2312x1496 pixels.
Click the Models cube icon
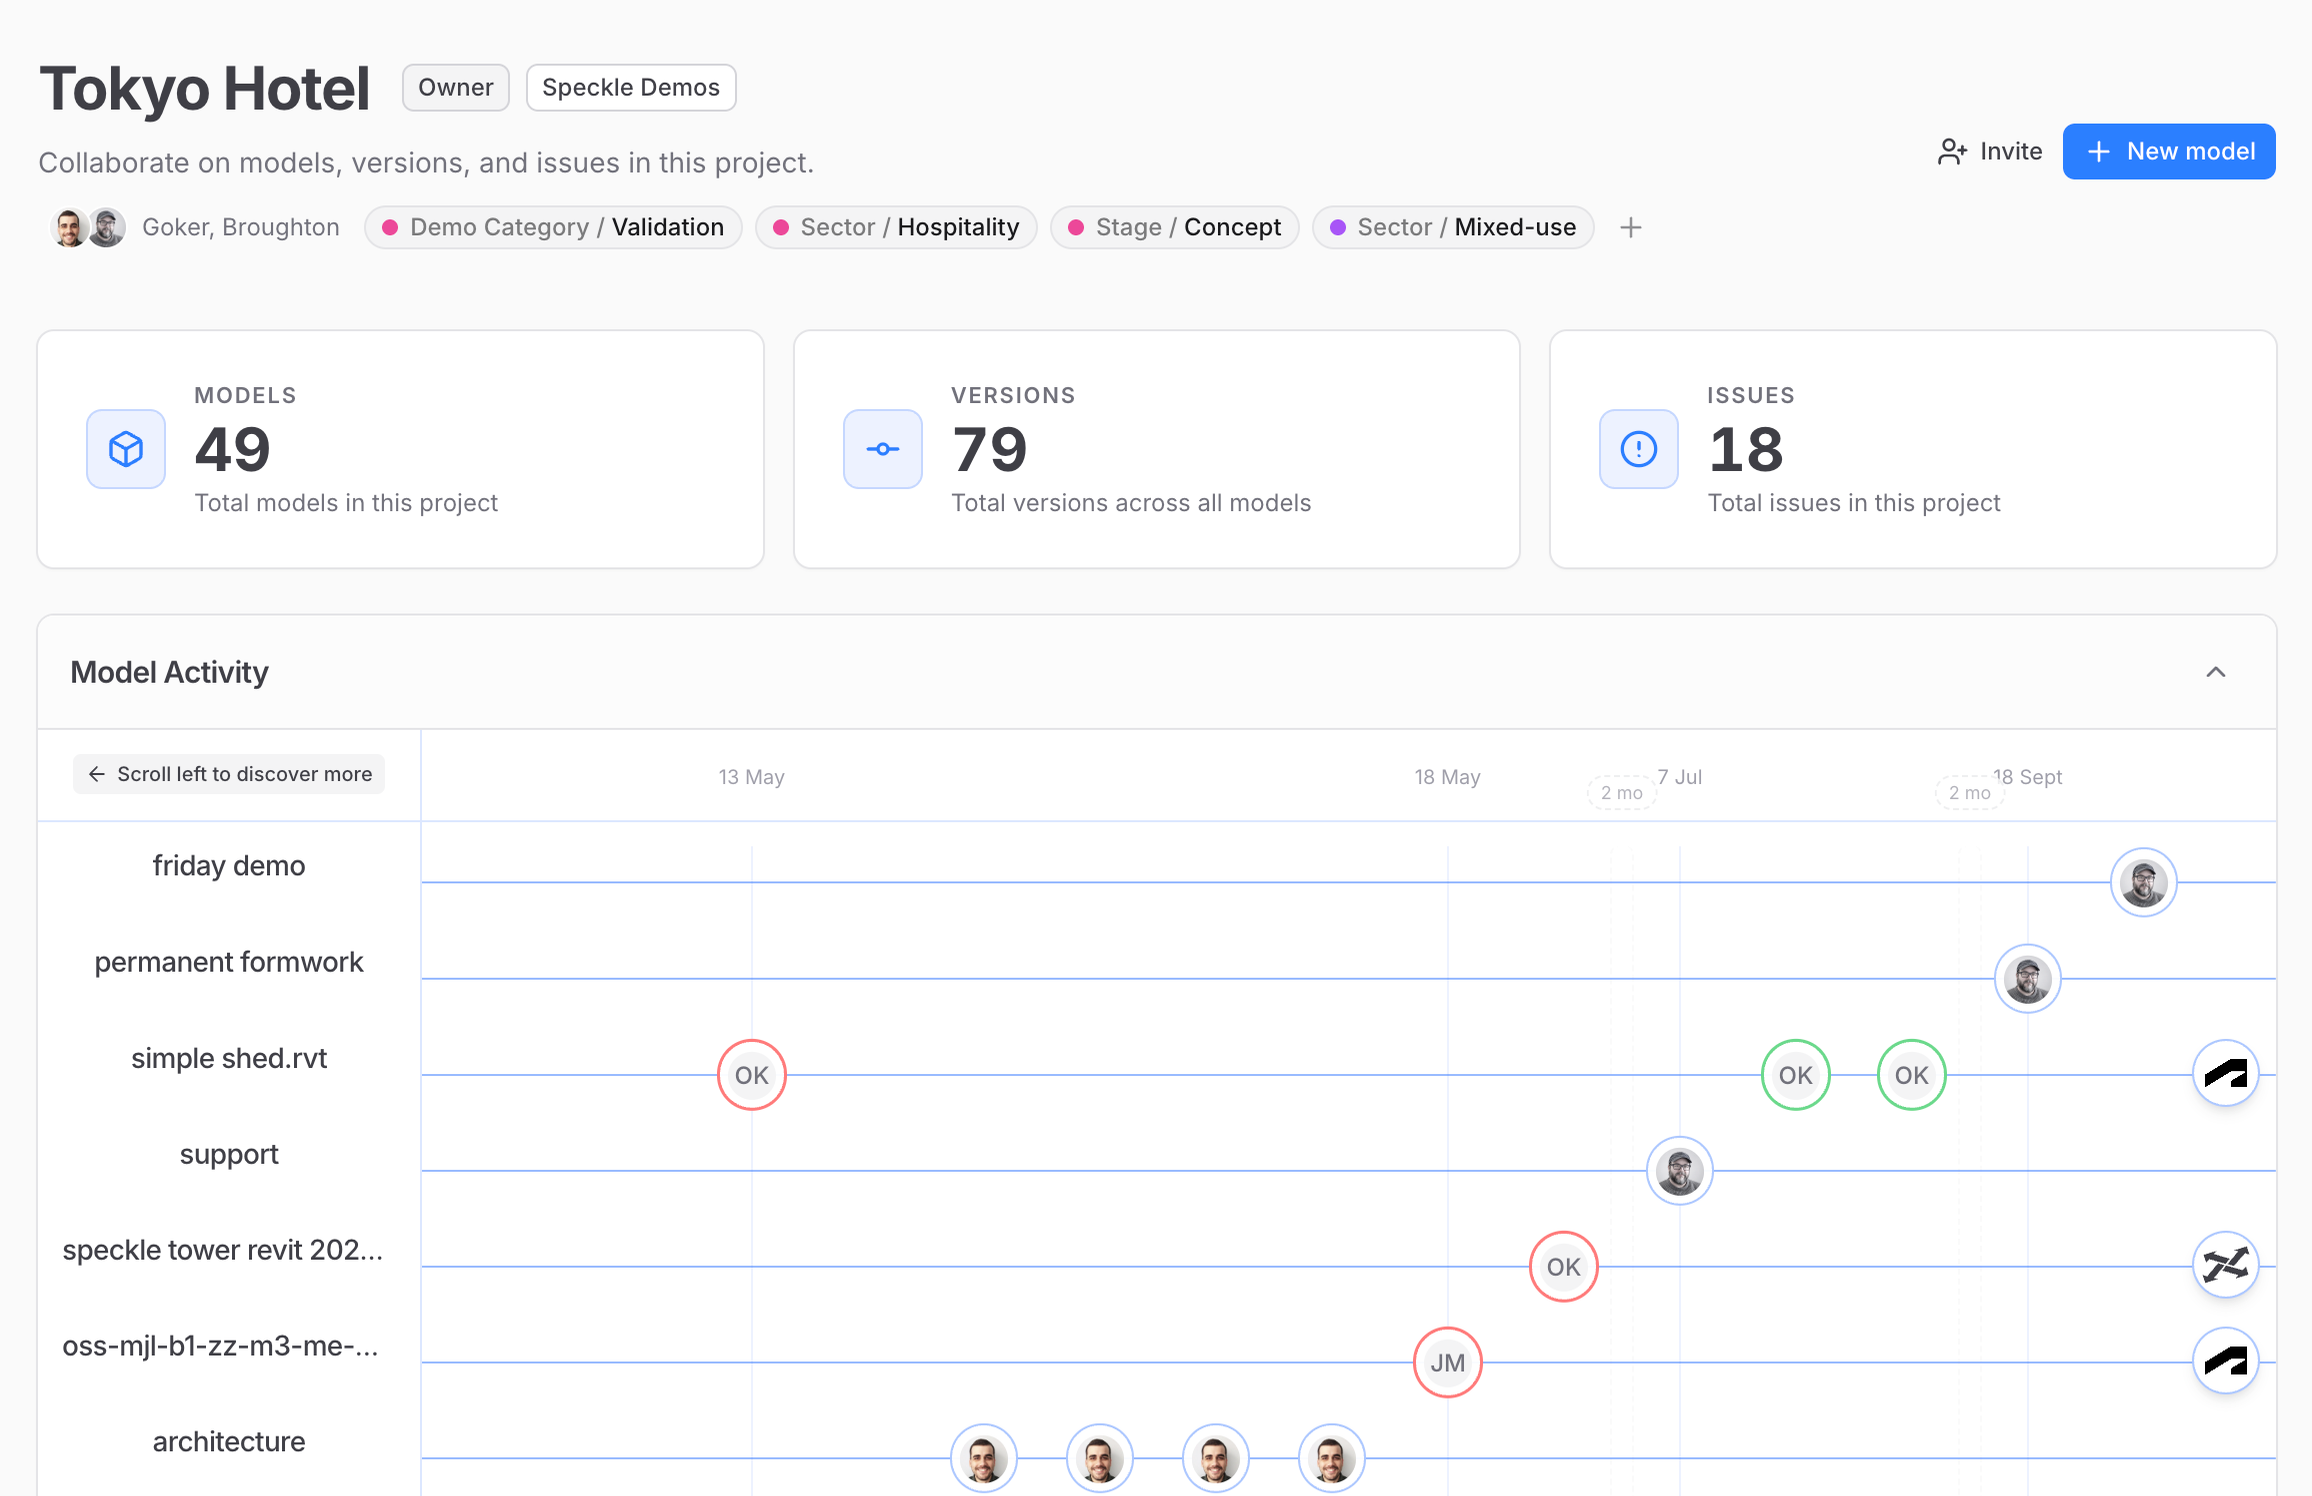(x=126, y=449)
